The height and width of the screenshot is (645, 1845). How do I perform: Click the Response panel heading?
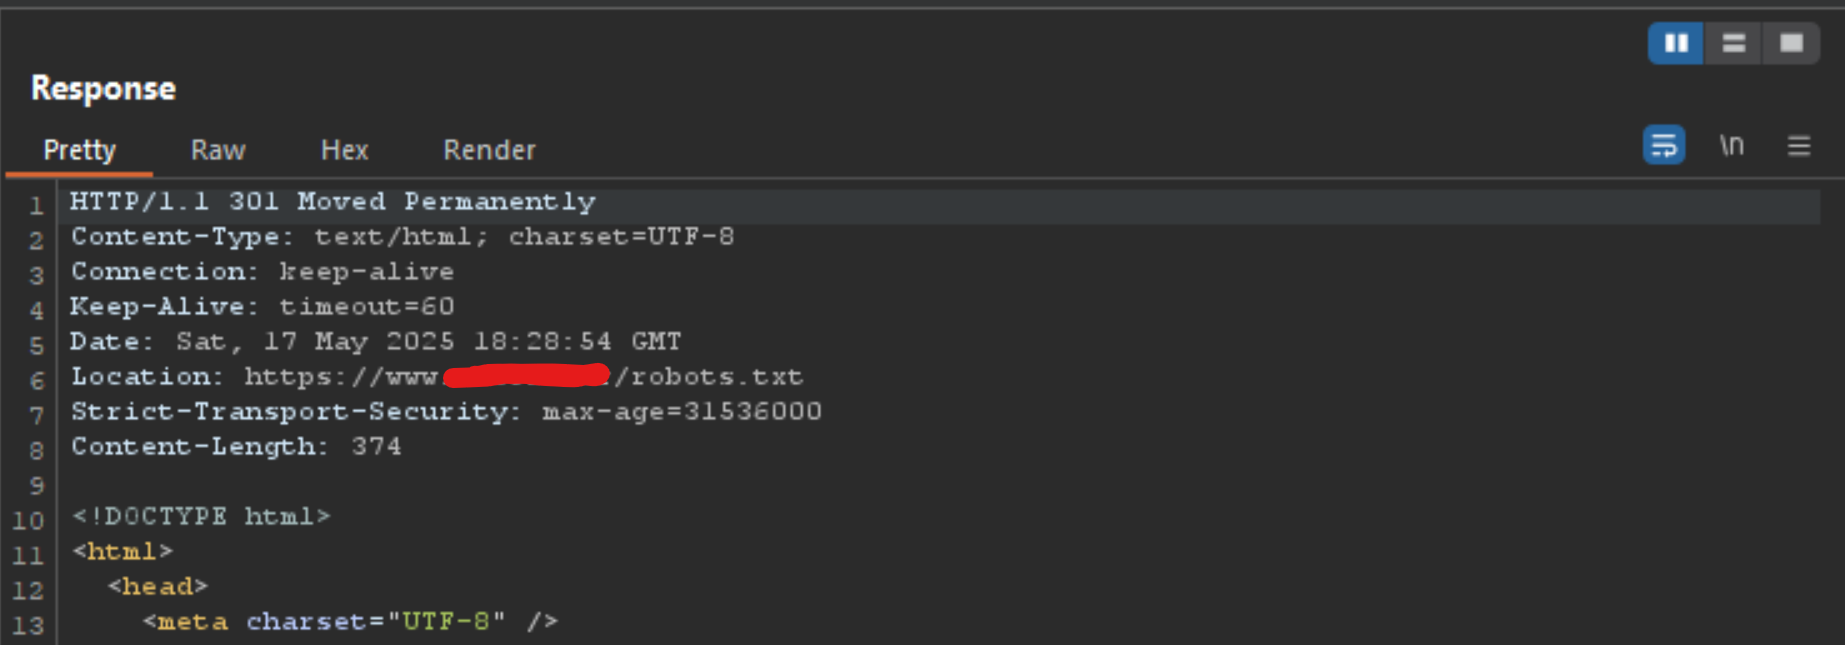(x=103, y=88)
